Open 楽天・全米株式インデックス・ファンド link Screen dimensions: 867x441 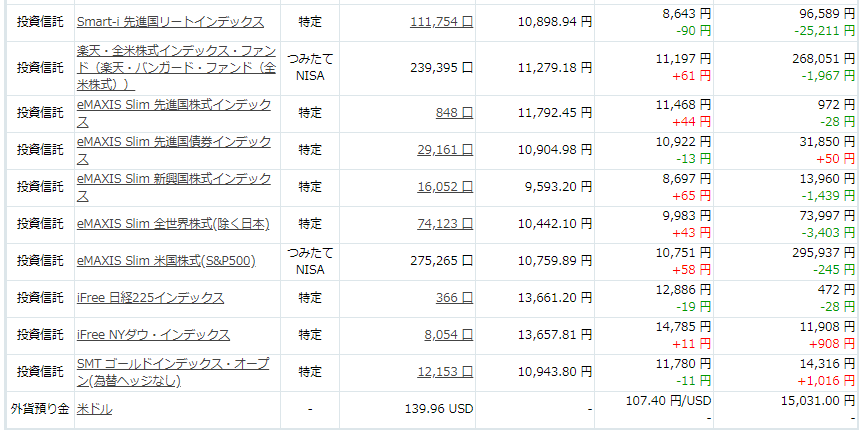176,67
